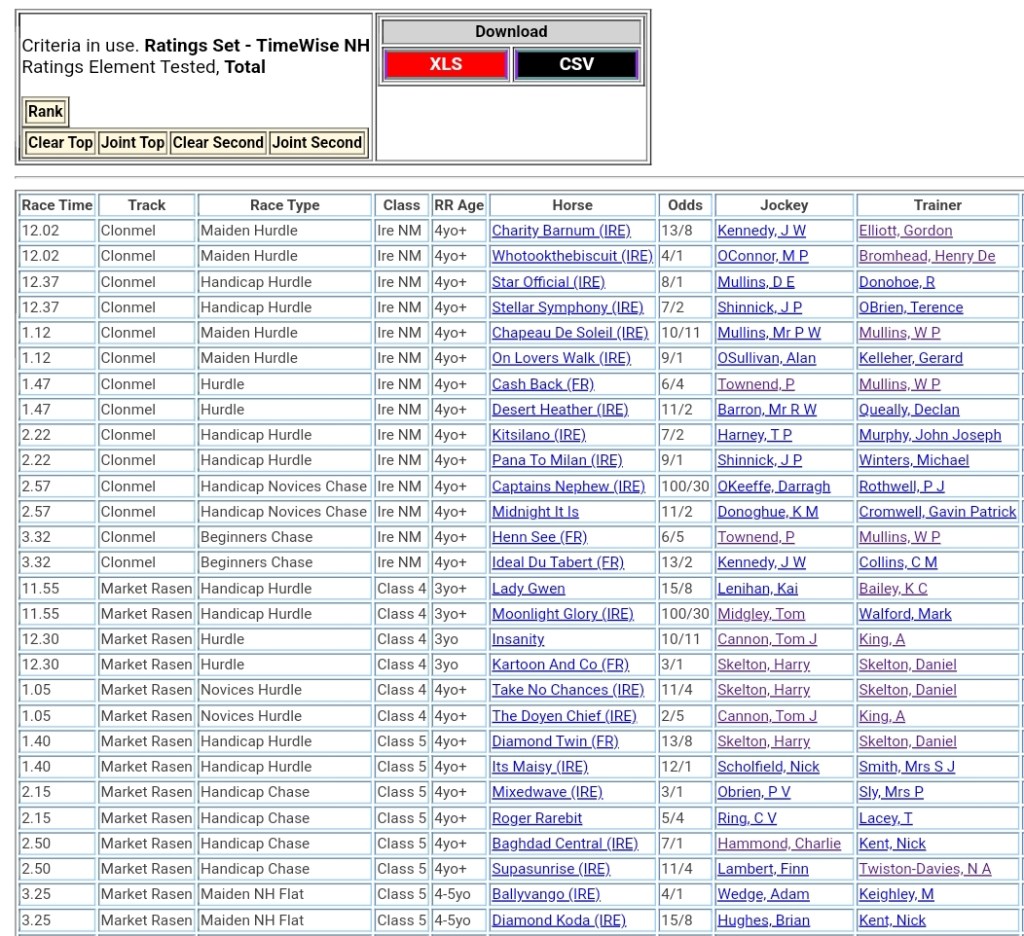
Task: Download the ratings as CSV
Action: (x=576, y=64)
